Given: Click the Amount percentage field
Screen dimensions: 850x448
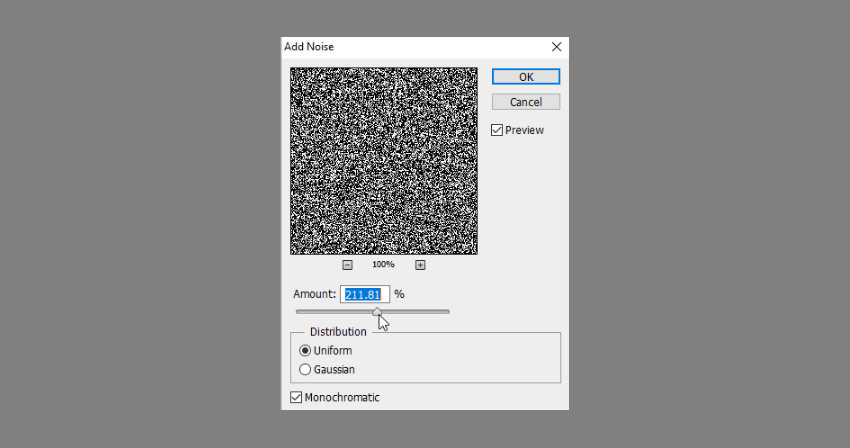Looking at the screenshot, I should (364, 294).
